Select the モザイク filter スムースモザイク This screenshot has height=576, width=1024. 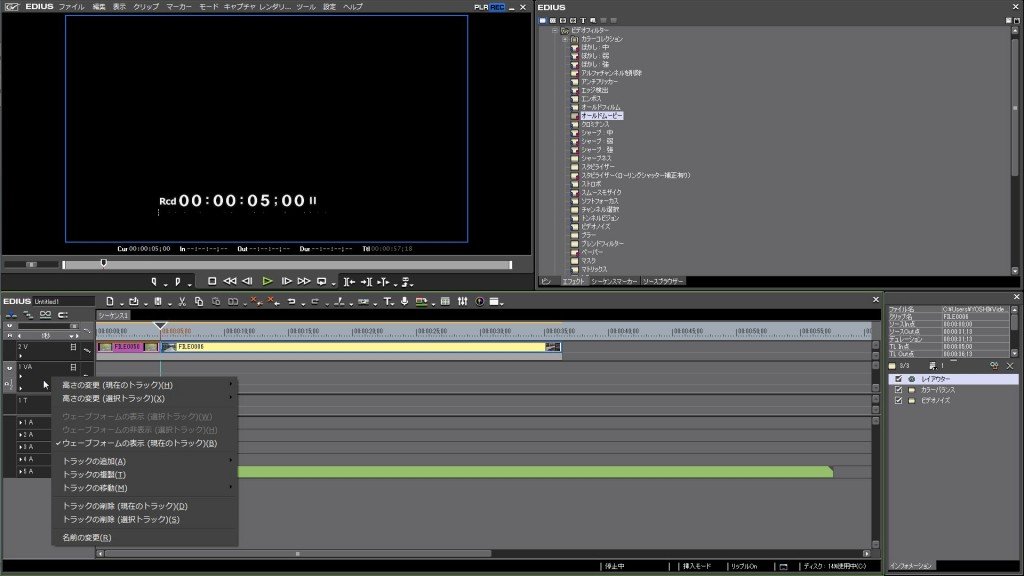pos(601,193)
